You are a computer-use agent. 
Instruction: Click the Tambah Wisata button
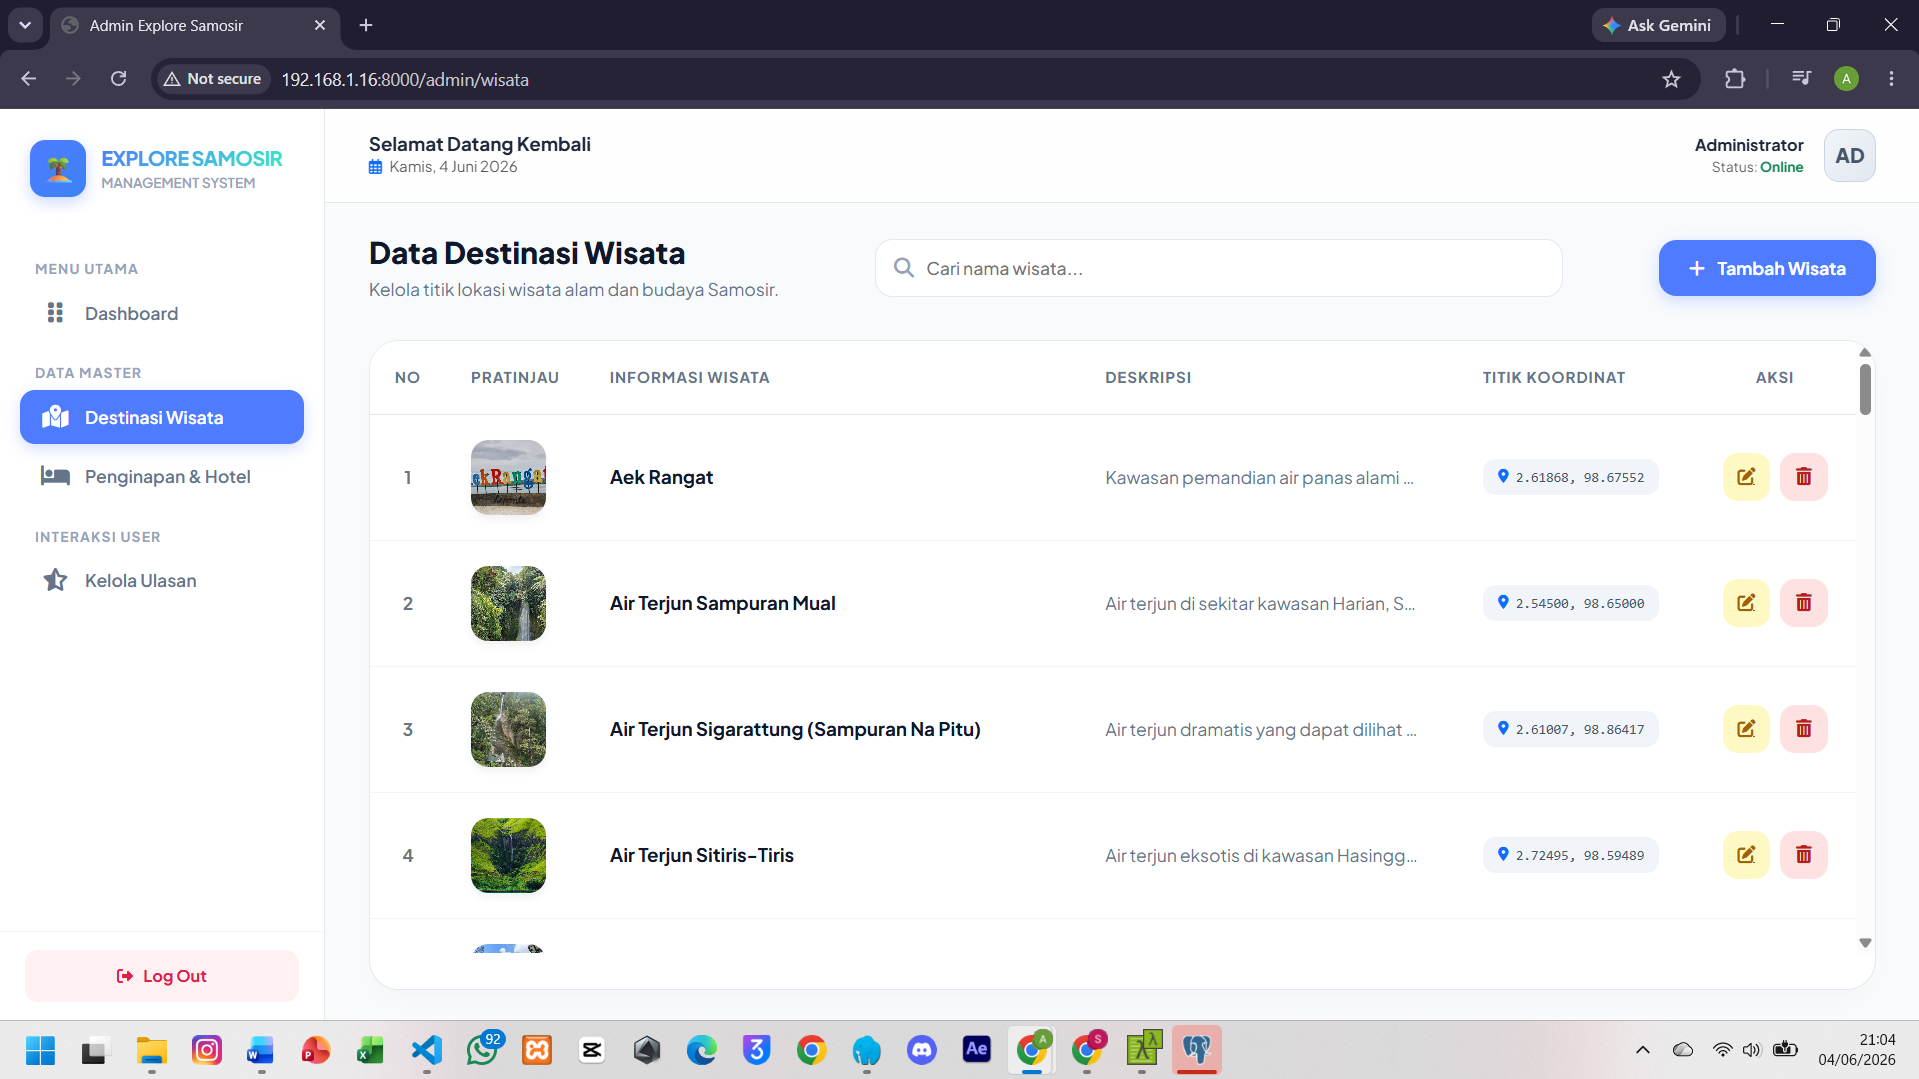coord(1766,268)
